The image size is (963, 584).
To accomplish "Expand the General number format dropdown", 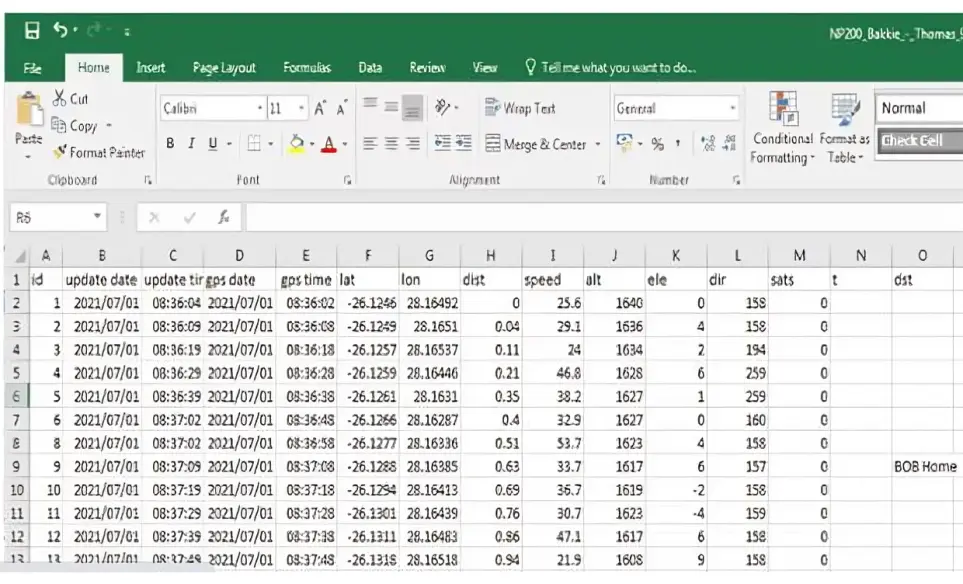I will pyautogui.click(x=733, y=108).
